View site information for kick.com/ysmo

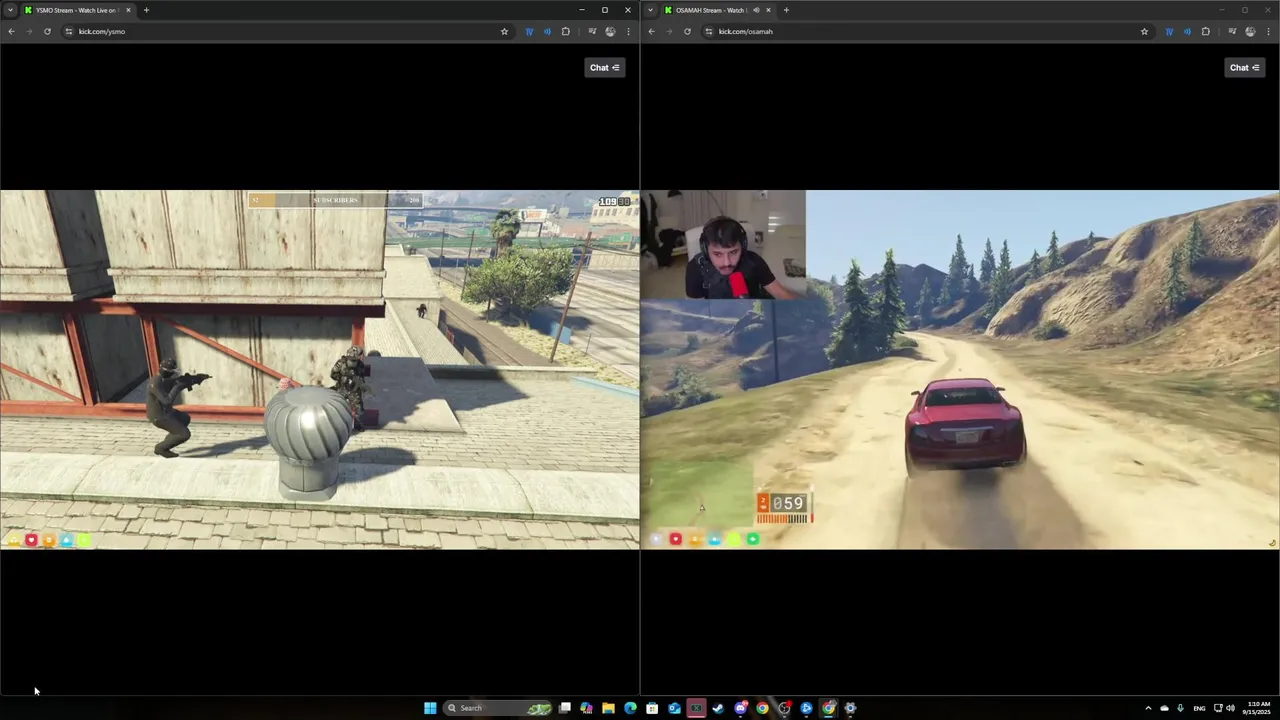[69, 31]
